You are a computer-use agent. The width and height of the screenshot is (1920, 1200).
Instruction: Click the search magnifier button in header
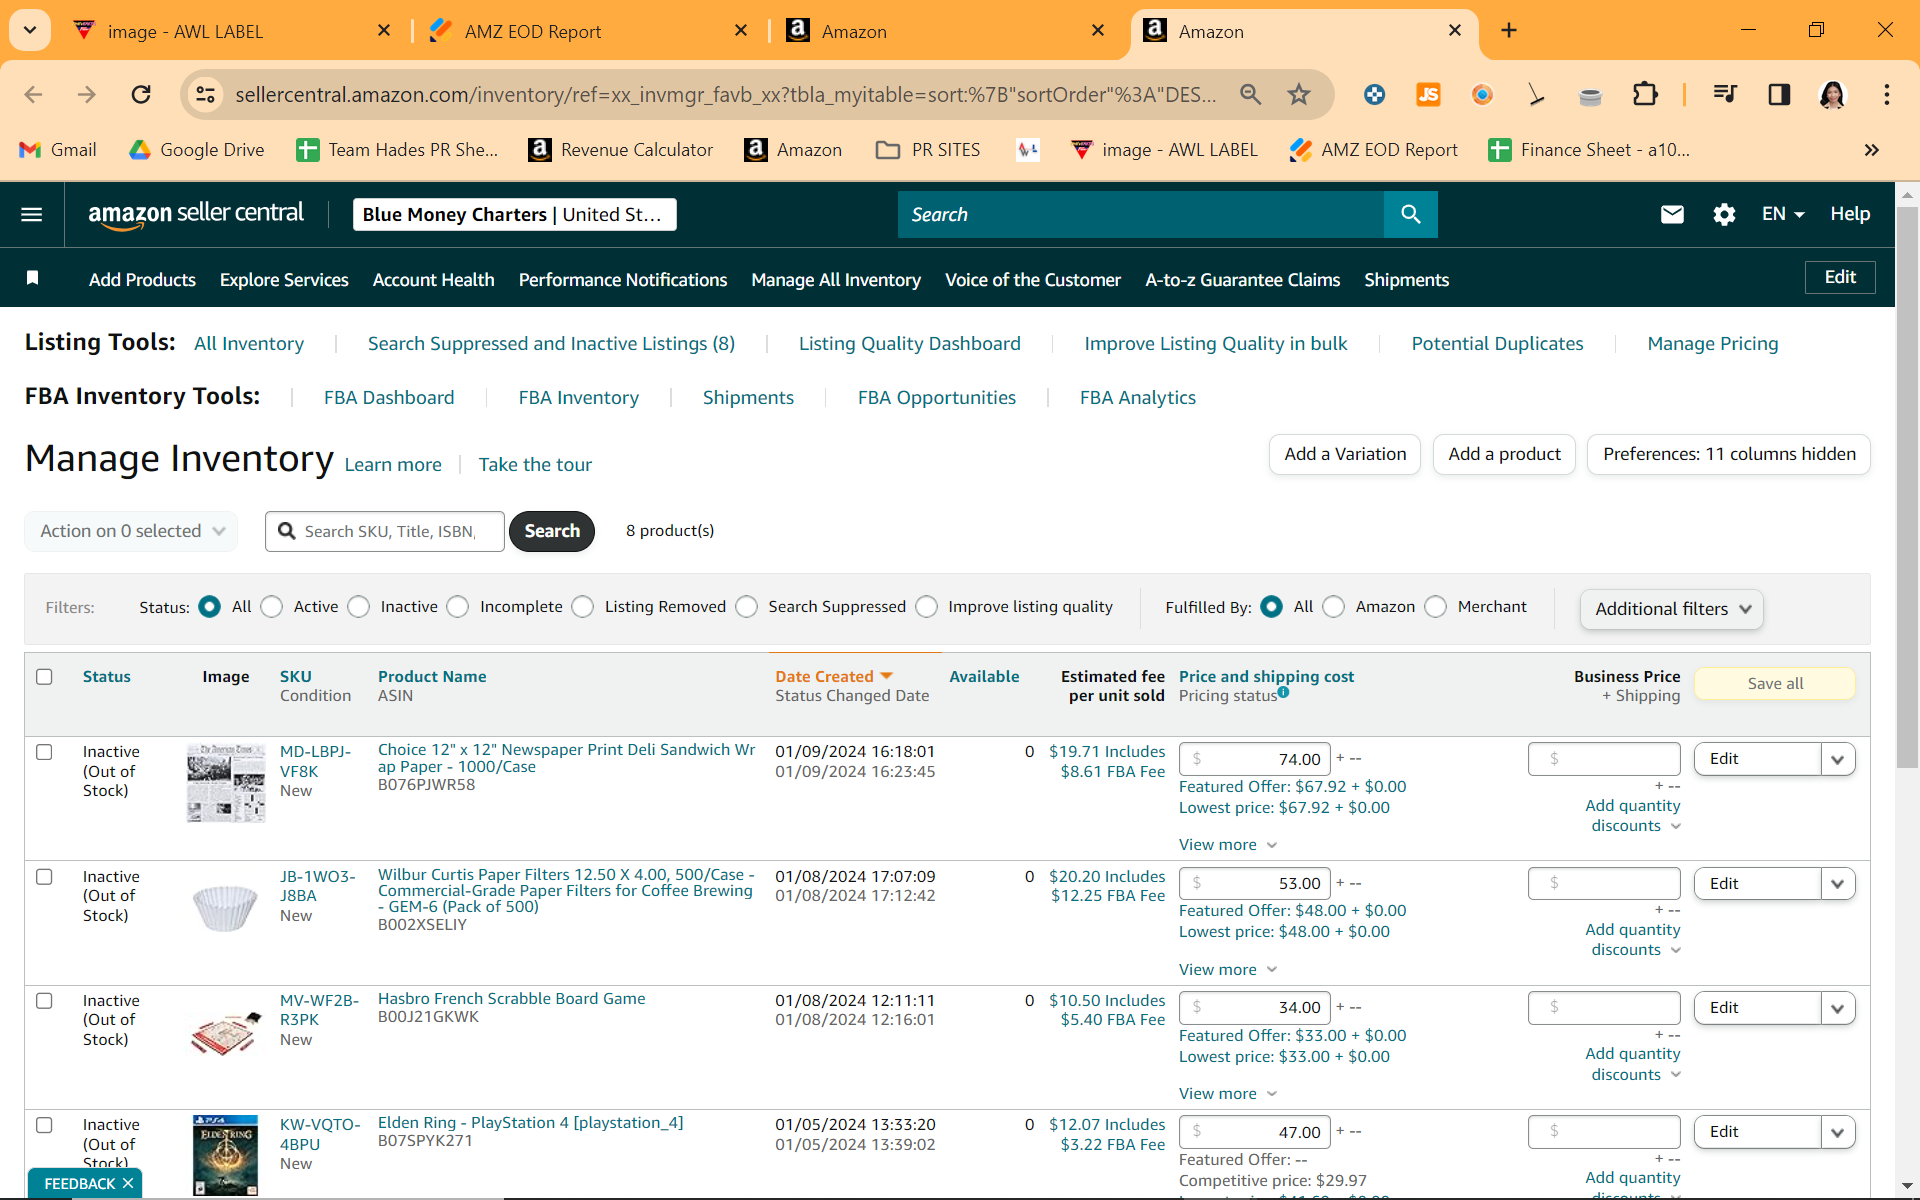pyautogui.click(x=1410, y=214)
